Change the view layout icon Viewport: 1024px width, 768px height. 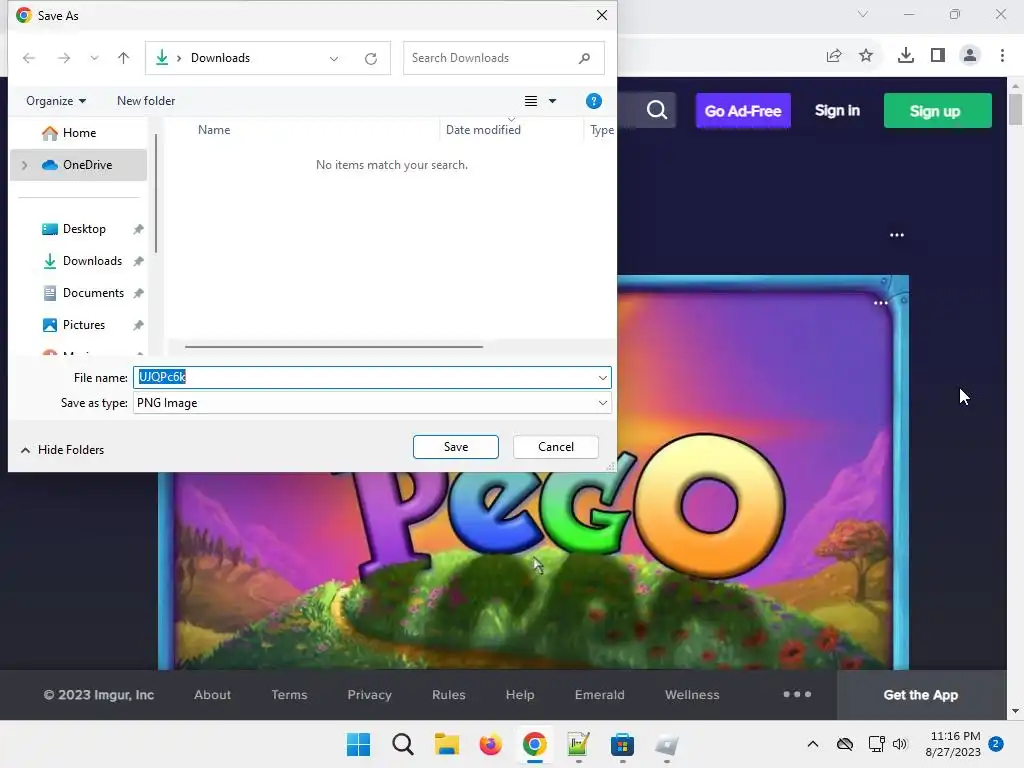click(531, 101)
